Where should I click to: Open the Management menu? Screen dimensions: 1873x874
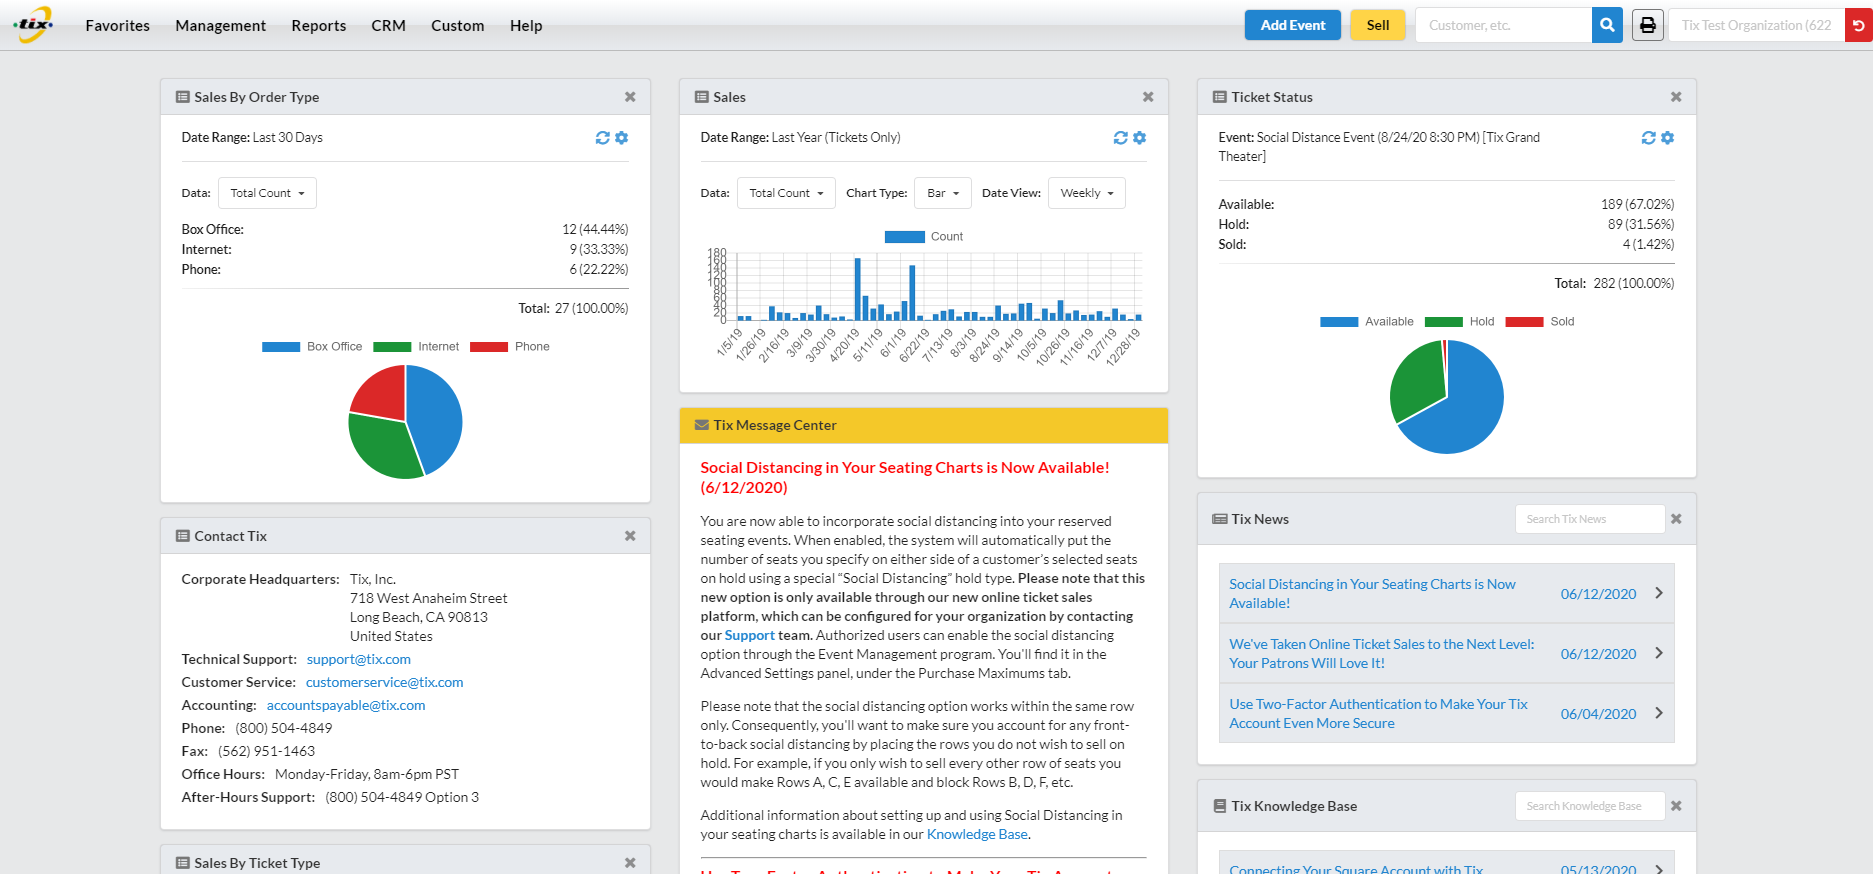[220, 26]
